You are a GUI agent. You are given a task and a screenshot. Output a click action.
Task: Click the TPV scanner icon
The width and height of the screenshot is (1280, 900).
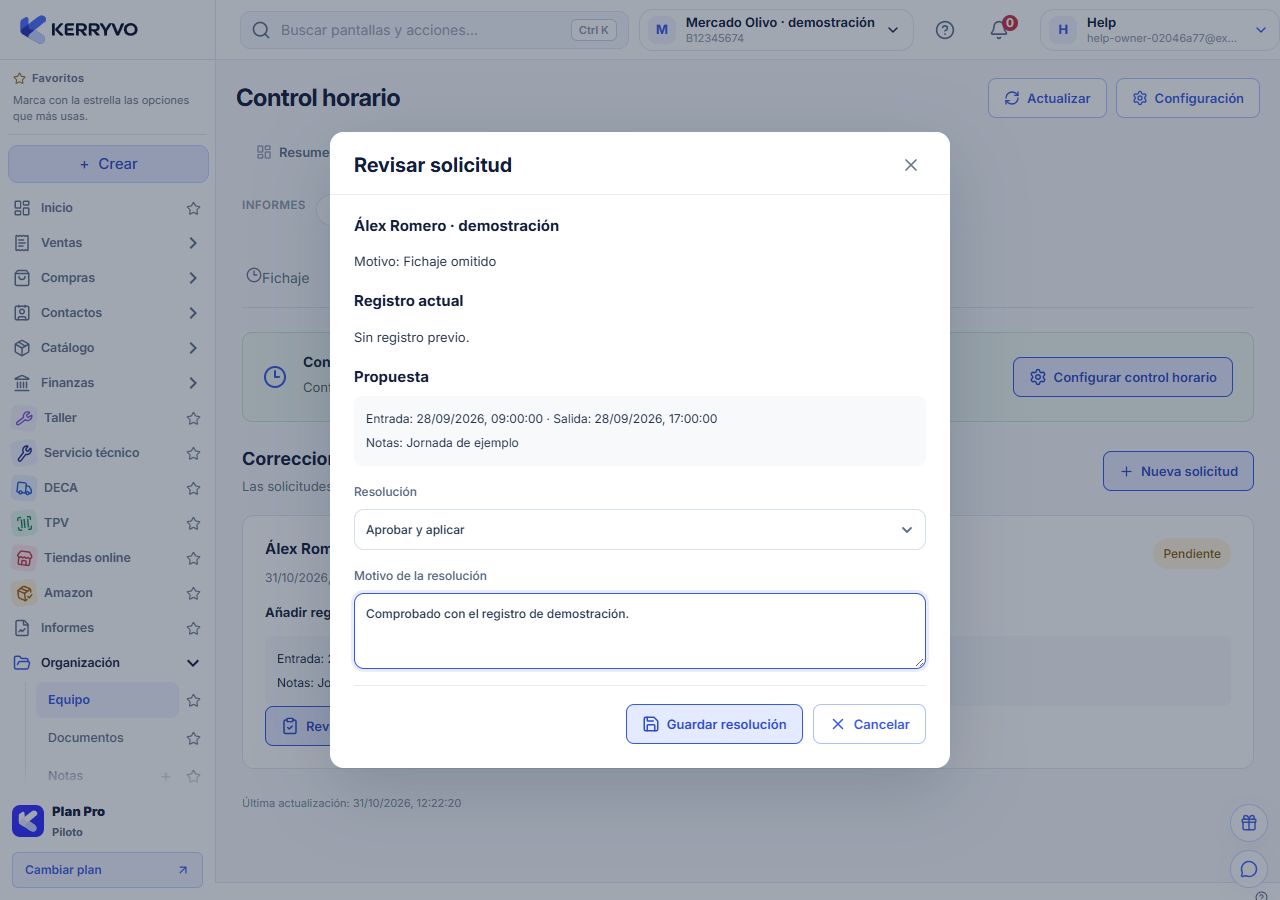coord(24,523)
